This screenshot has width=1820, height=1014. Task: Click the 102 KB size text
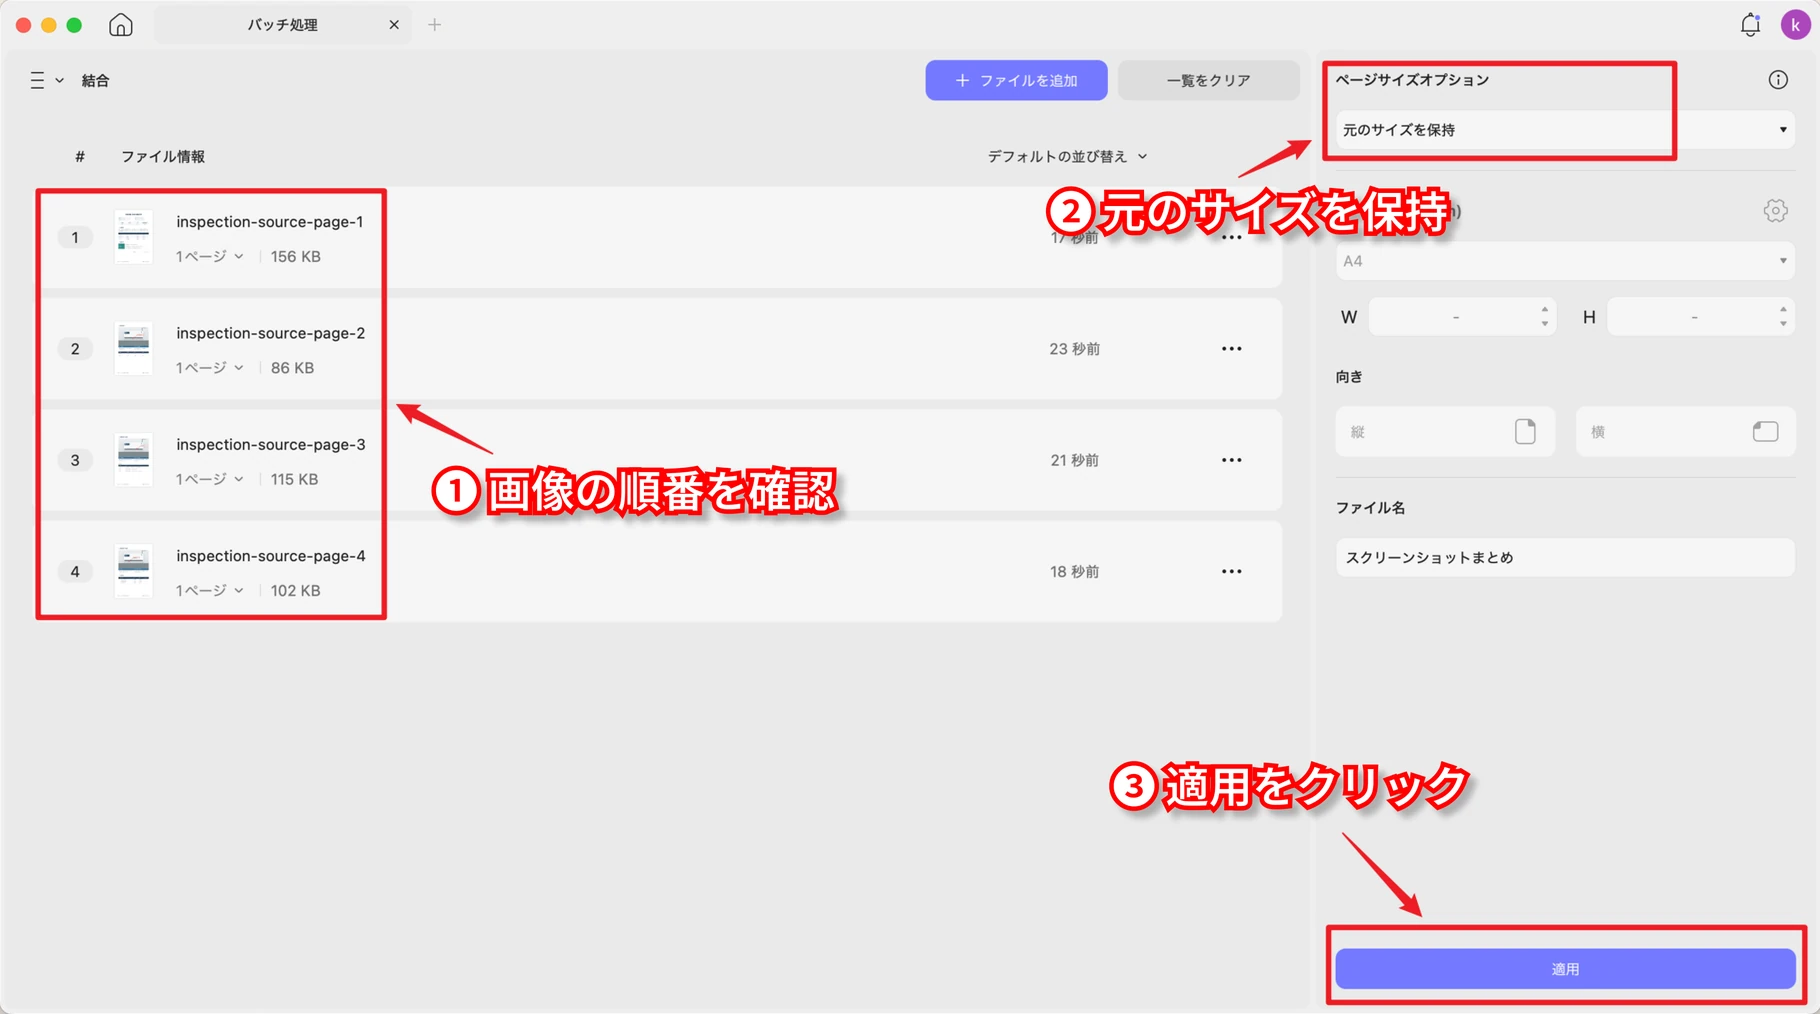coord(296,590)
